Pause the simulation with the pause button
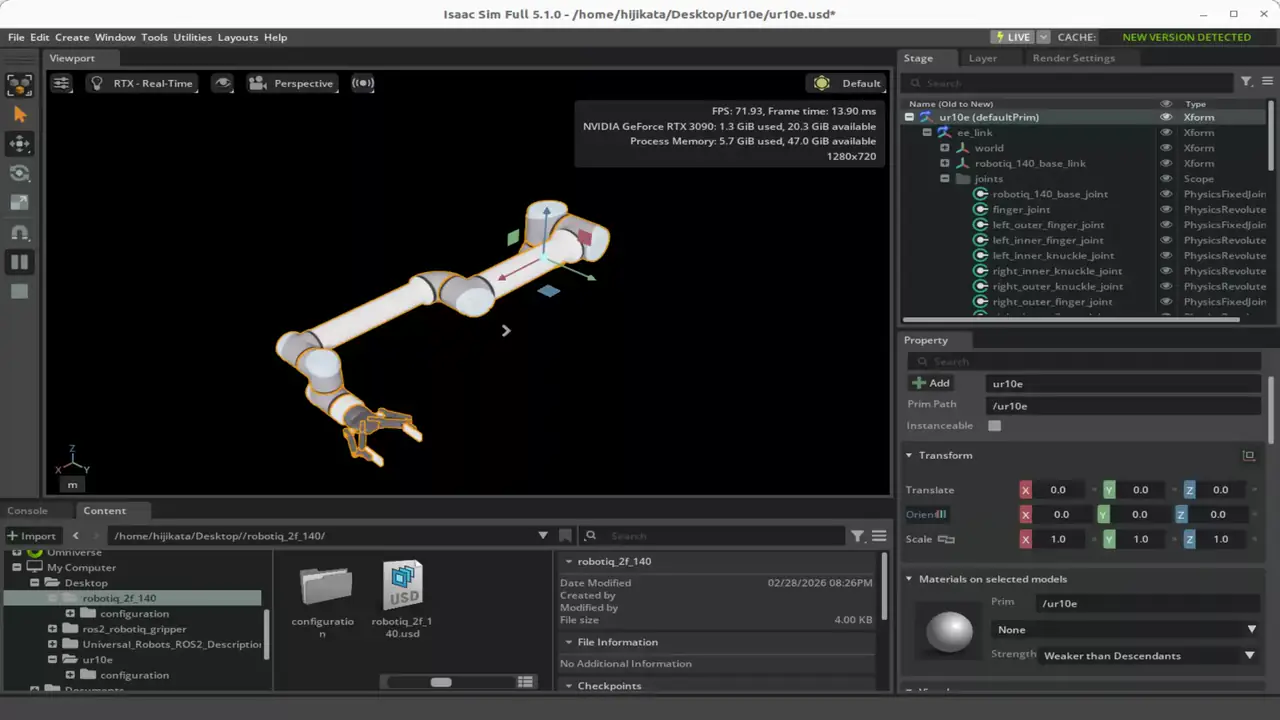Viewport: 1280px width, 720px height. click(20, 262)
